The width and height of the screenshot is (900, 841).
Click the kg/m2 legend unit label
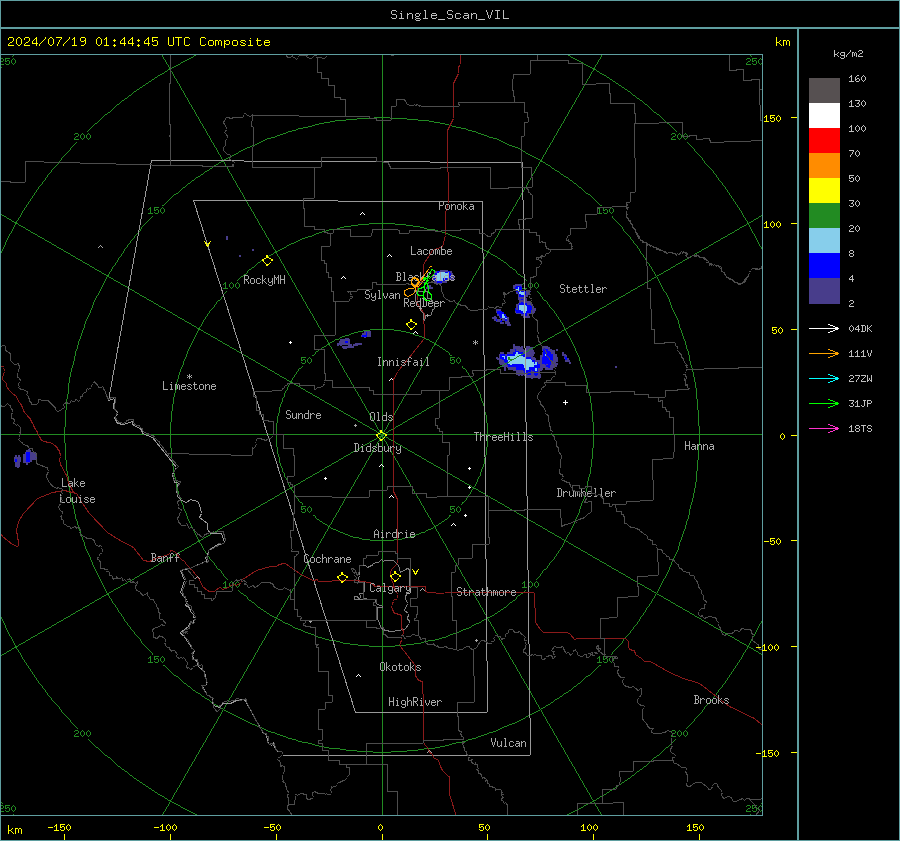point(848,54)
